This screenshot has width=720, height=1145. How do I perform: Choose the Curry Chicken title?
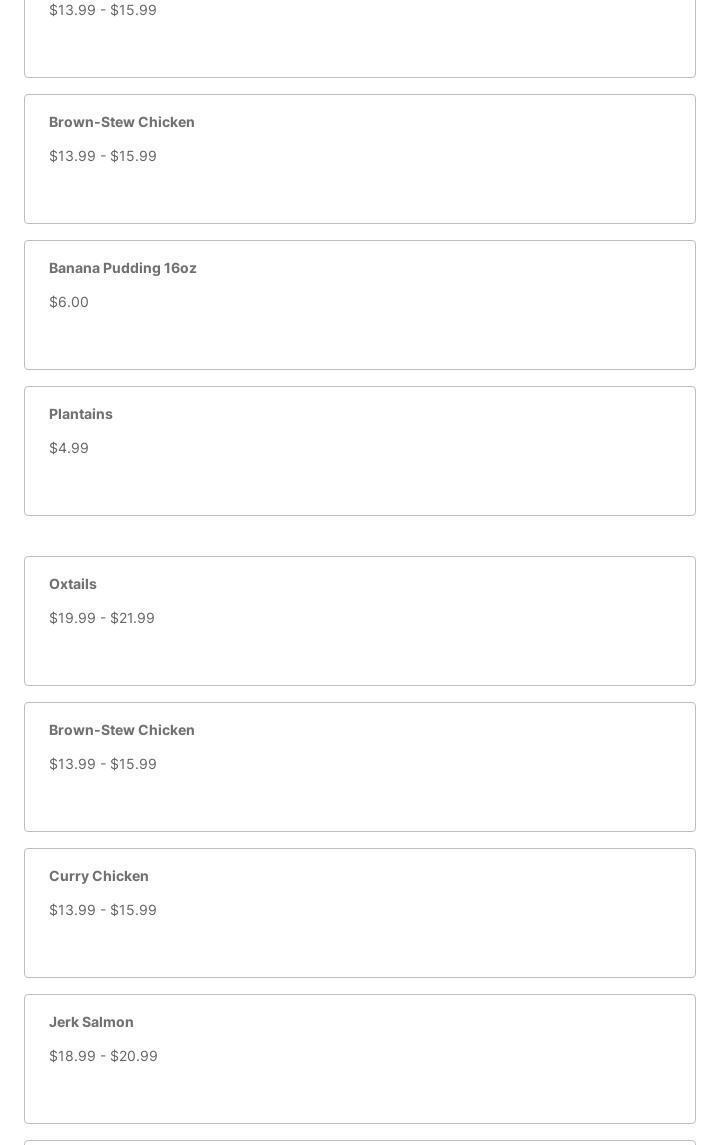click(99, 876)
